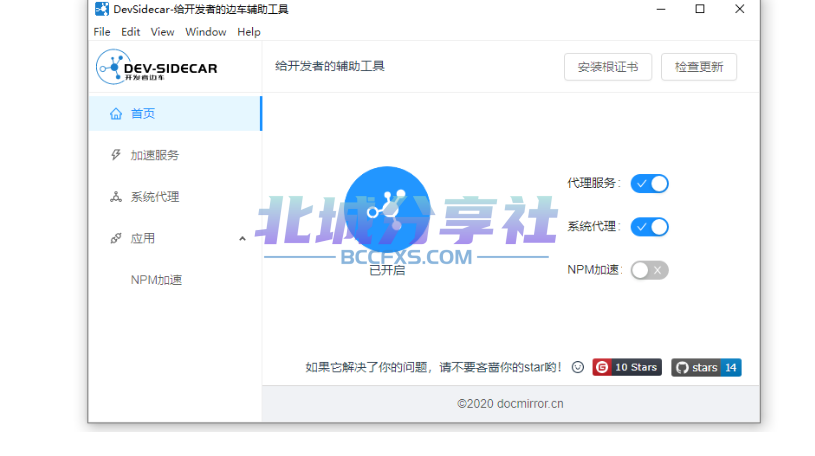
Task: Click the smiley face icon
Action: [577, 367]
